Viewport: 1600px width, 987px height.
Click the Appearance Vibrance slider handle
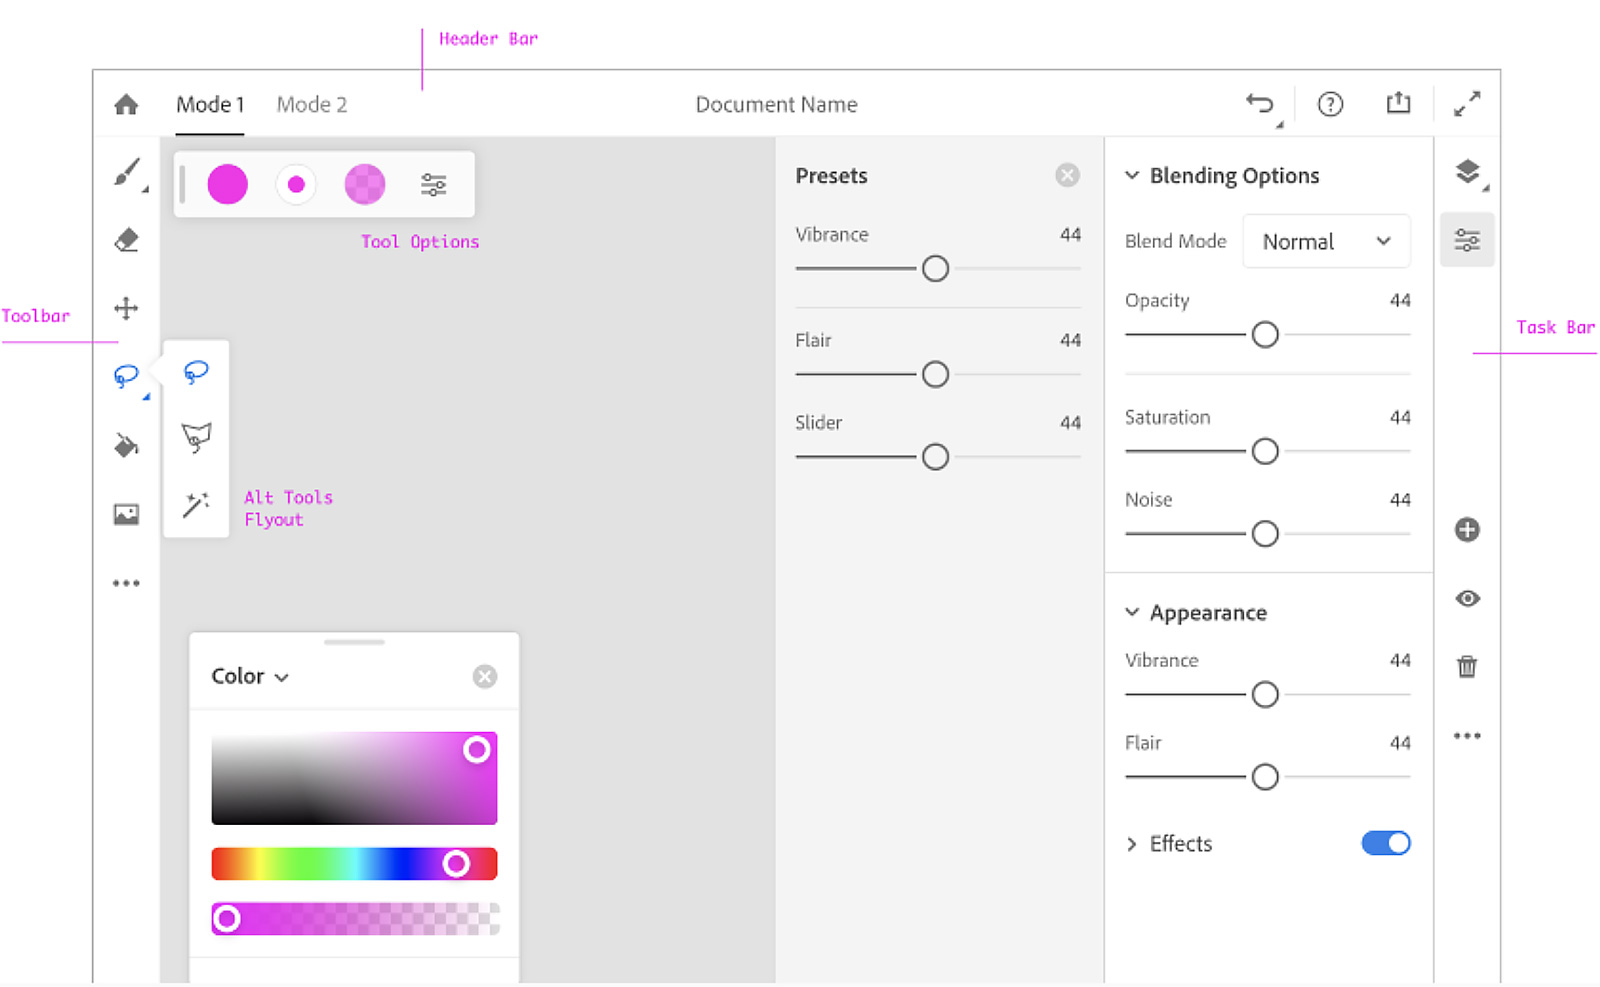click(x=1265, y=694)
